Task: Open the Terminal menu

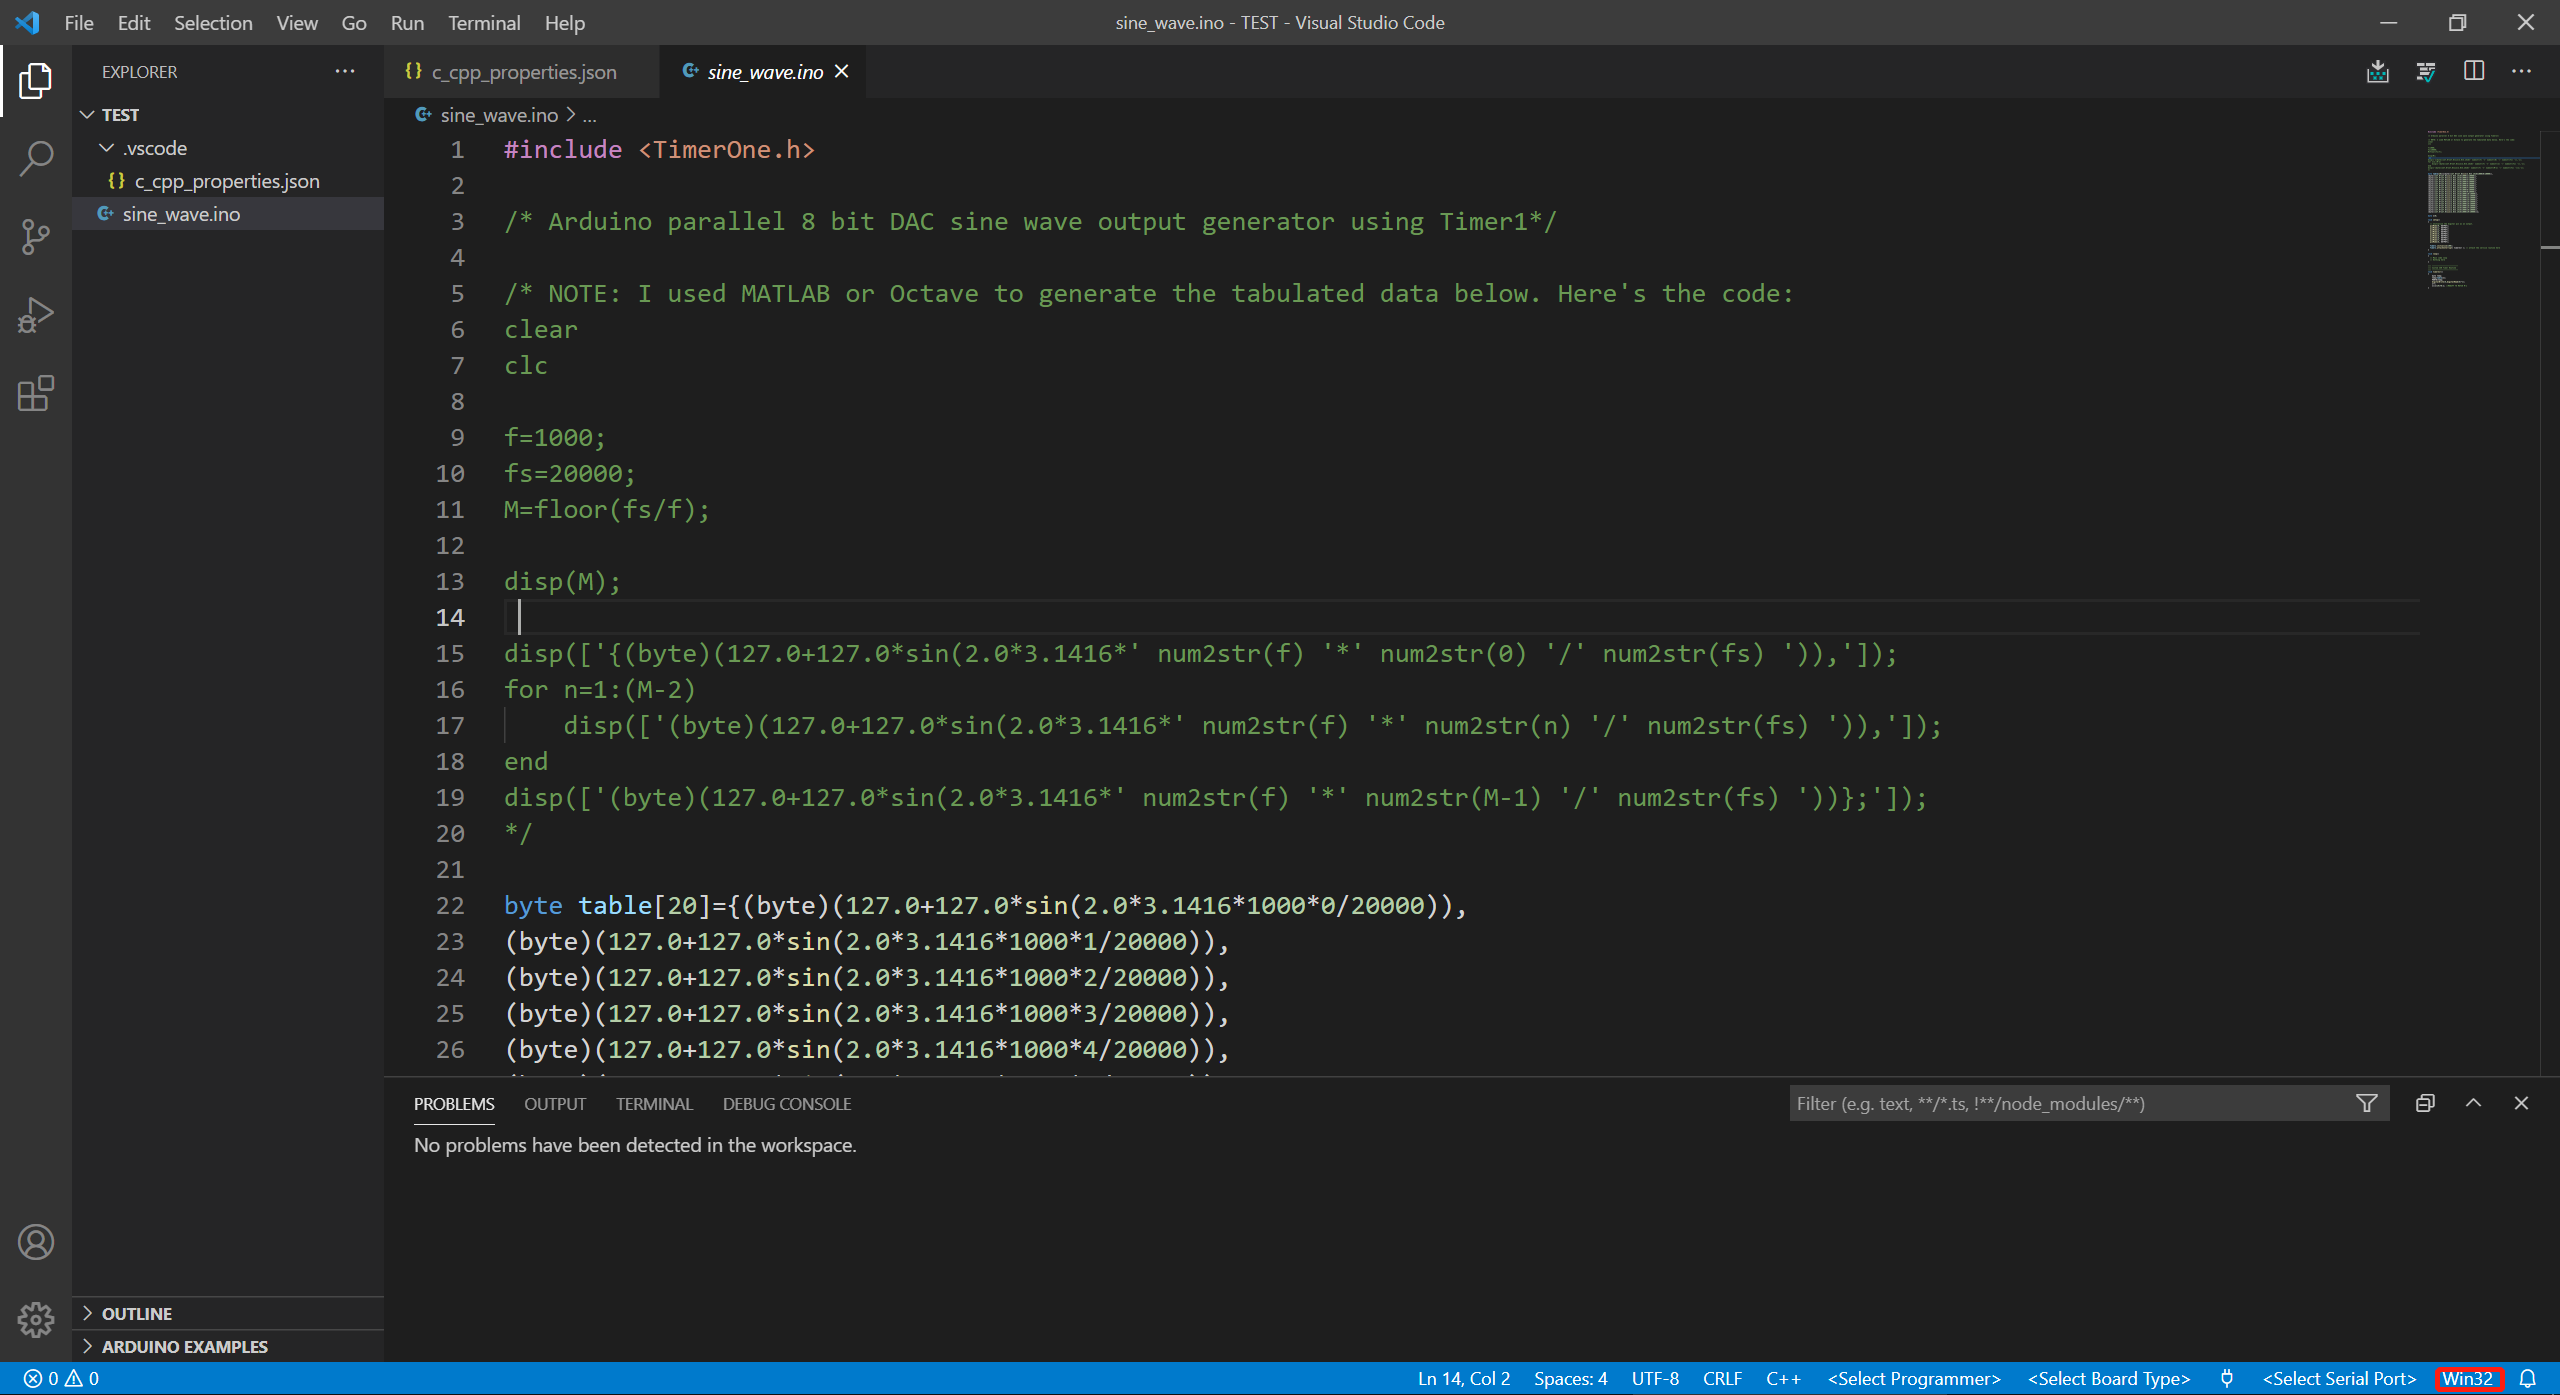Action: [x=484, y=22]
